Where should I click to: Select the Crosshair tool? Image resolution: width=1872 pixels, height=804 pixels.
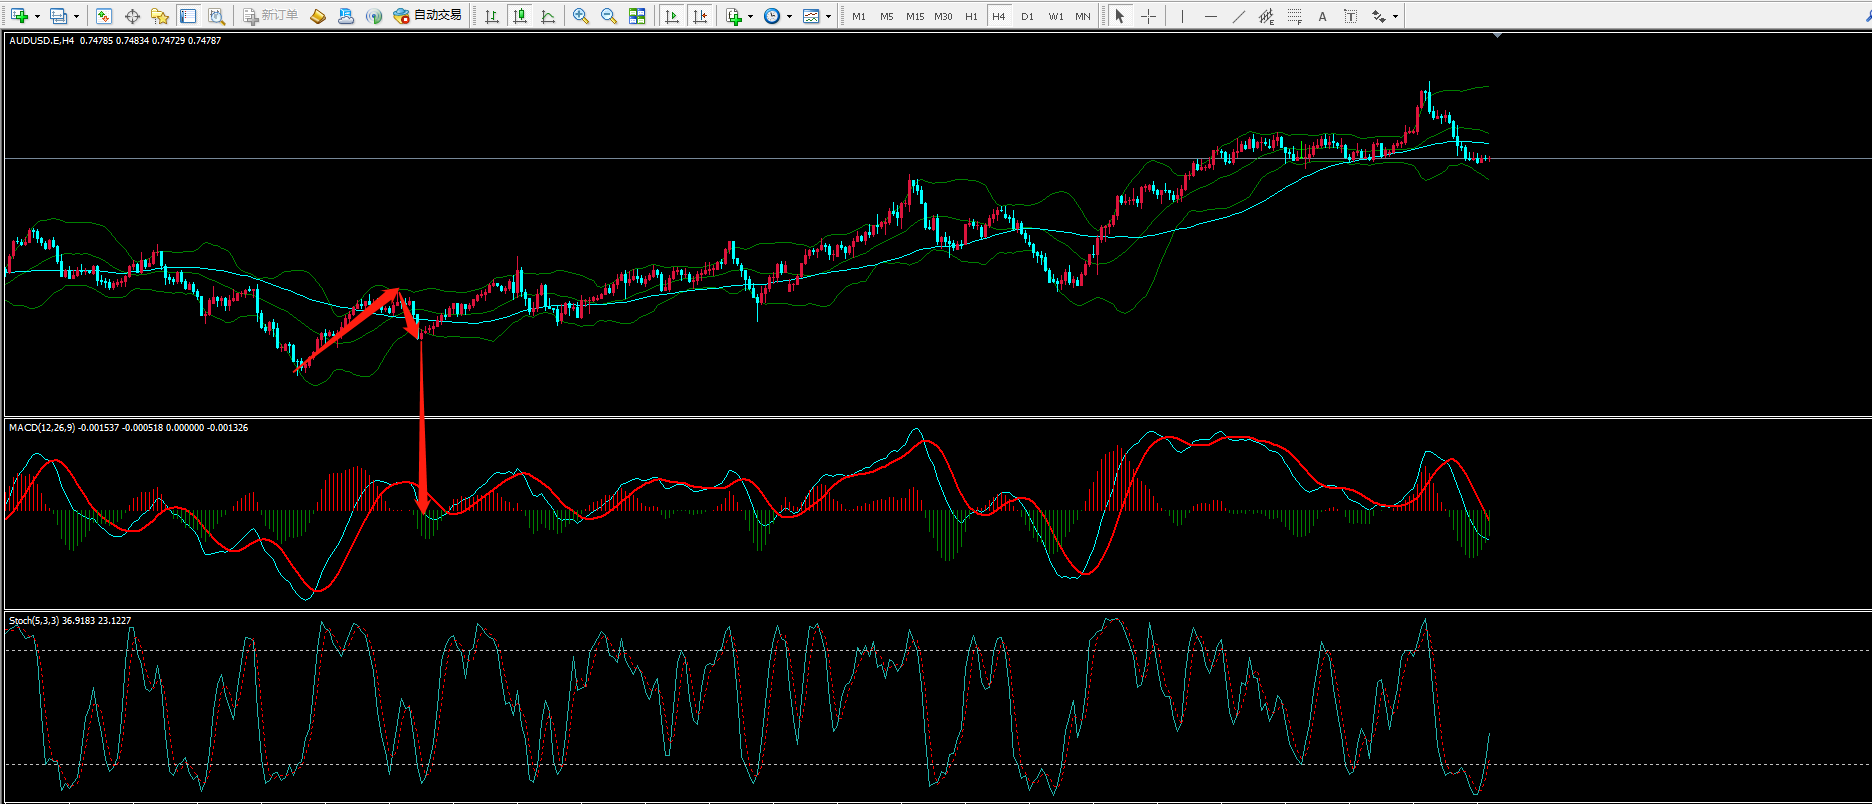pos(1148,16)
